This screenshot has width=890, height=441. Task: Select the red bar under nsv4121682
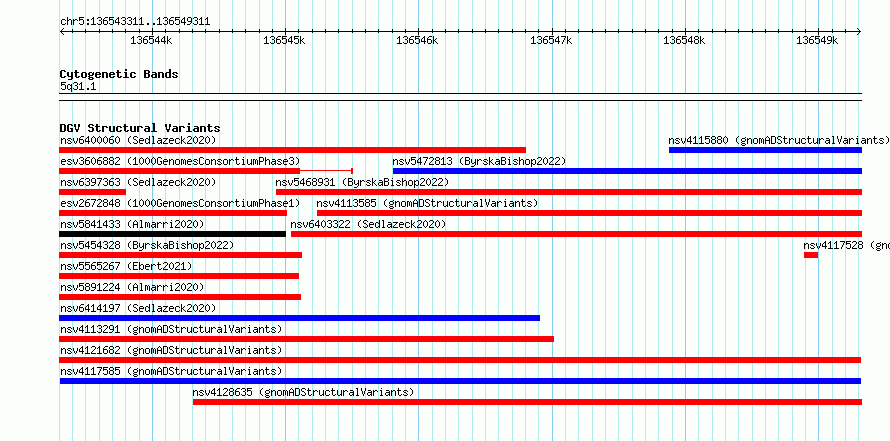pos(460,360)
